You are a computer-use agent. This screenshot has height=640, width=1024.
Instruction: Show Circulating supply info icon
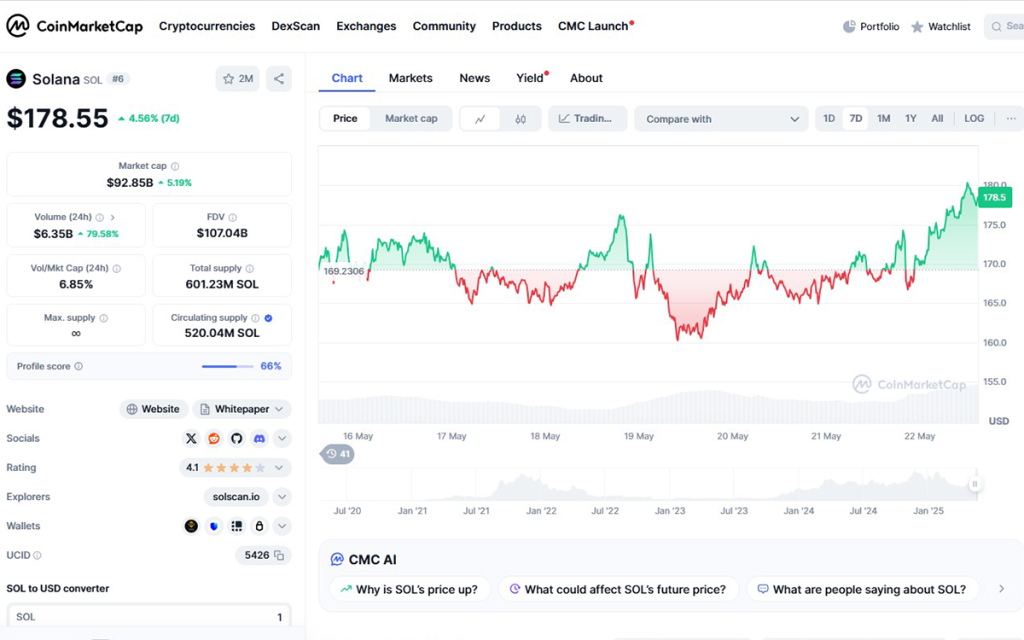[x=255, y=318]
